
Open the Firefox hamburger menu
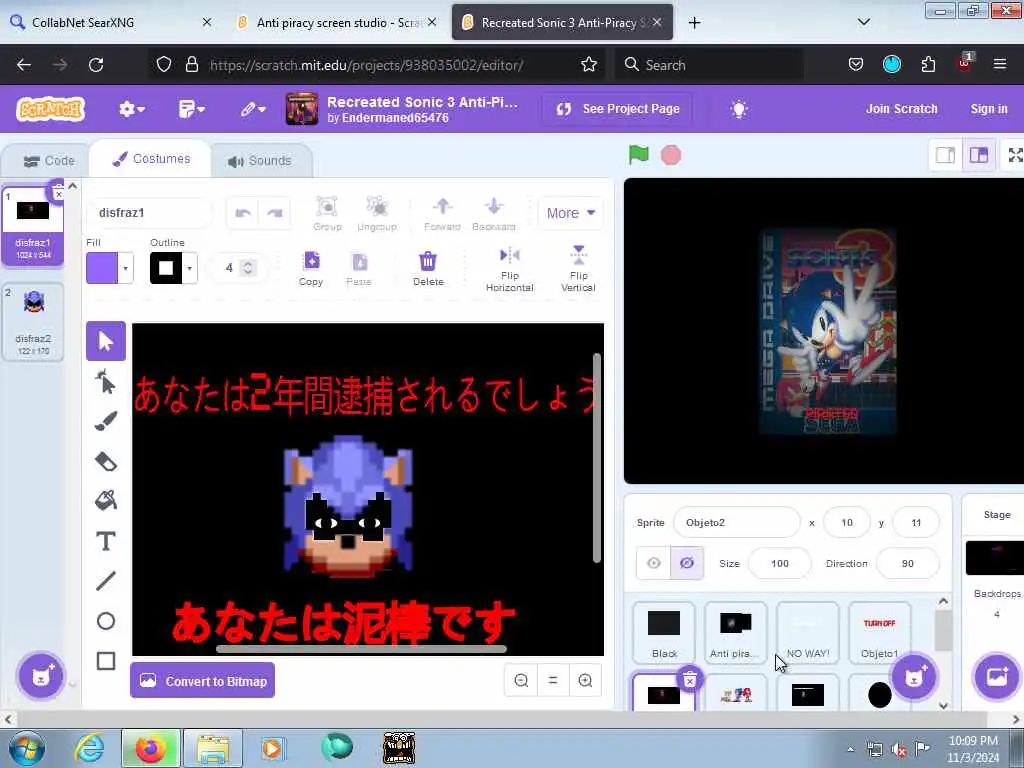(999, 64)
